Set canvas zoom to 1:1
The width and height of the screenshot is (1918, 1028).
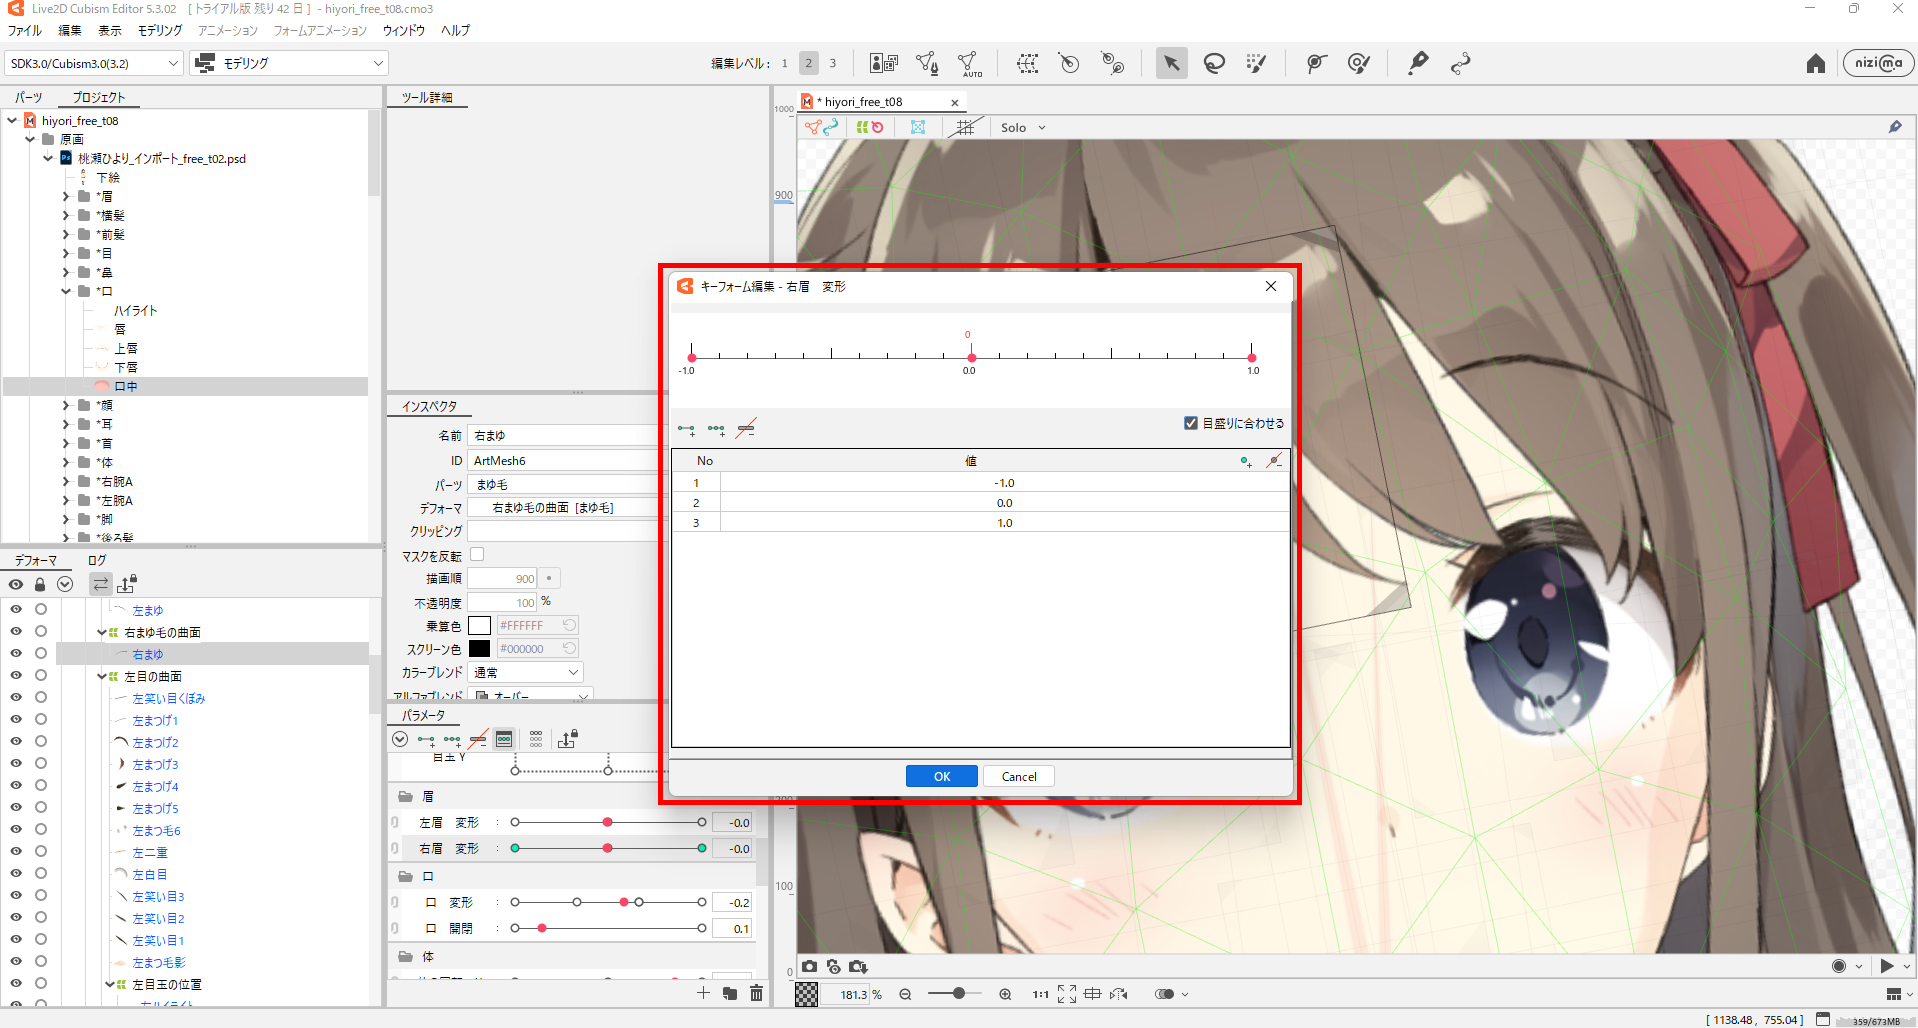pyautogui.click(x=1040, y=994)
